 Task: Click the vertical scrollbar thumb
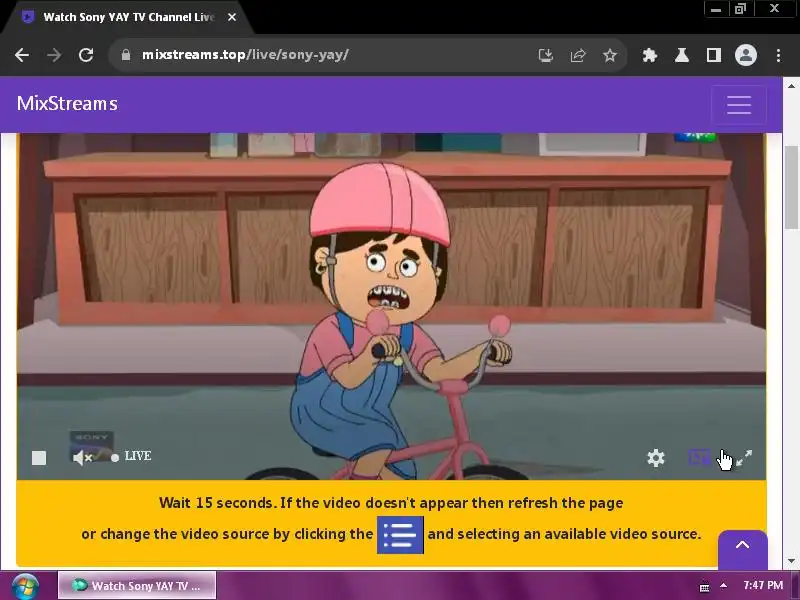pos(791,188)
